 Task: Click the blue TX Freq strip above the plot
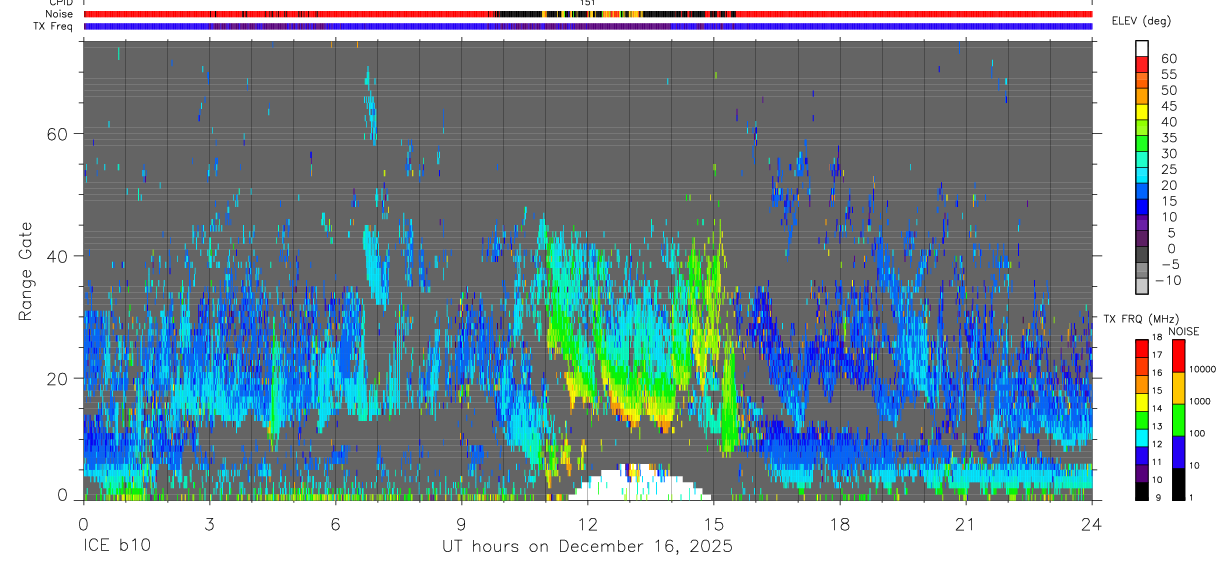[588, 26]
